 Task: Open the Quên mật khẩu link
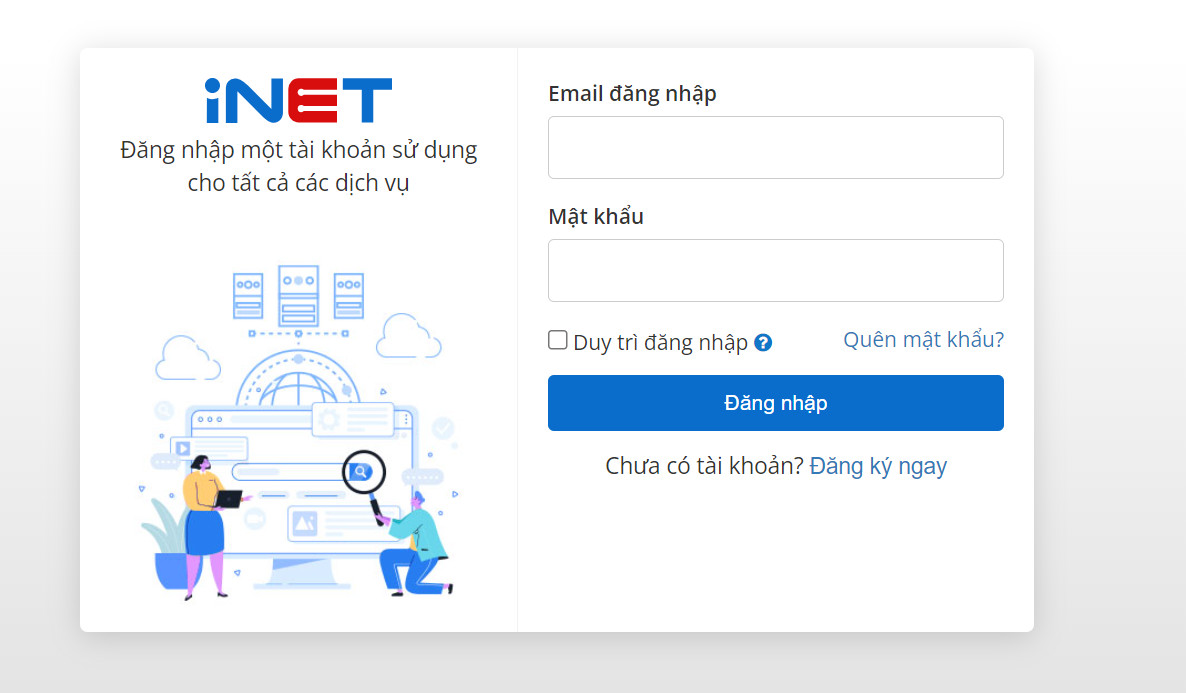click(922, 339)
